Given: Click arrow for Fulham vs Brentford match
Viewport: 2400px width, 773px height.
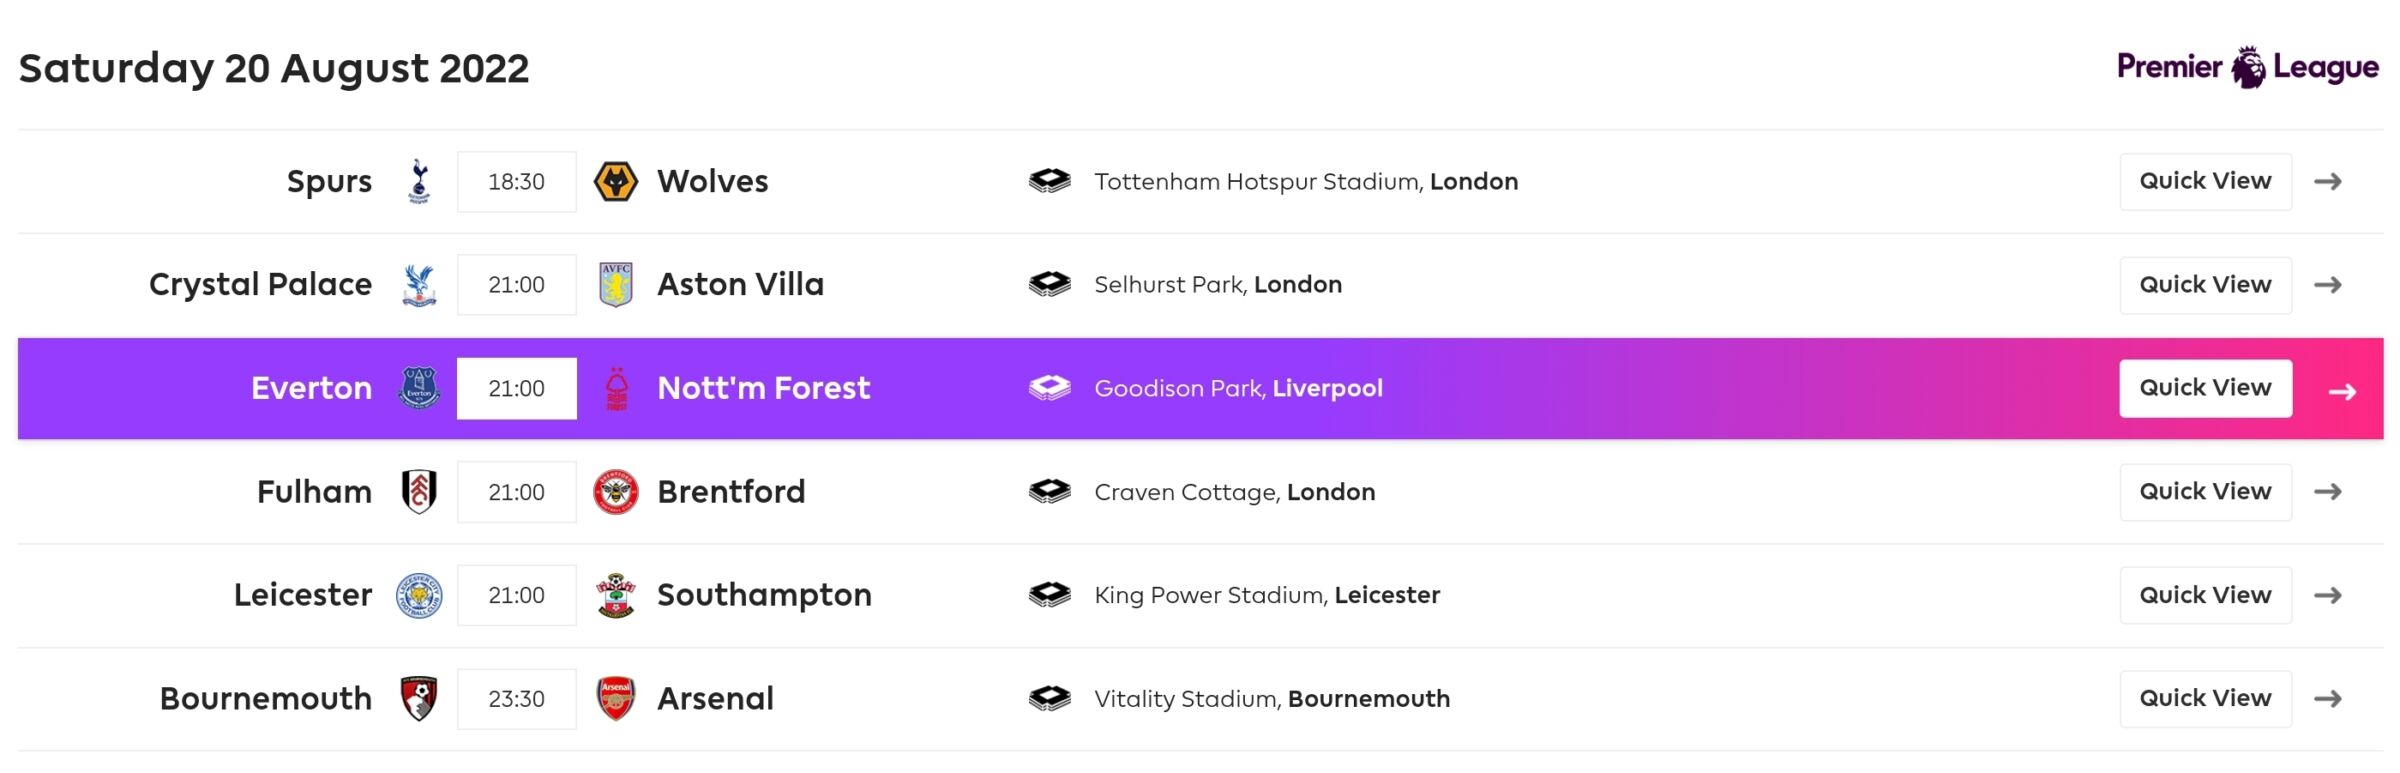Looking at the screenshot, I should (2327, 491).
